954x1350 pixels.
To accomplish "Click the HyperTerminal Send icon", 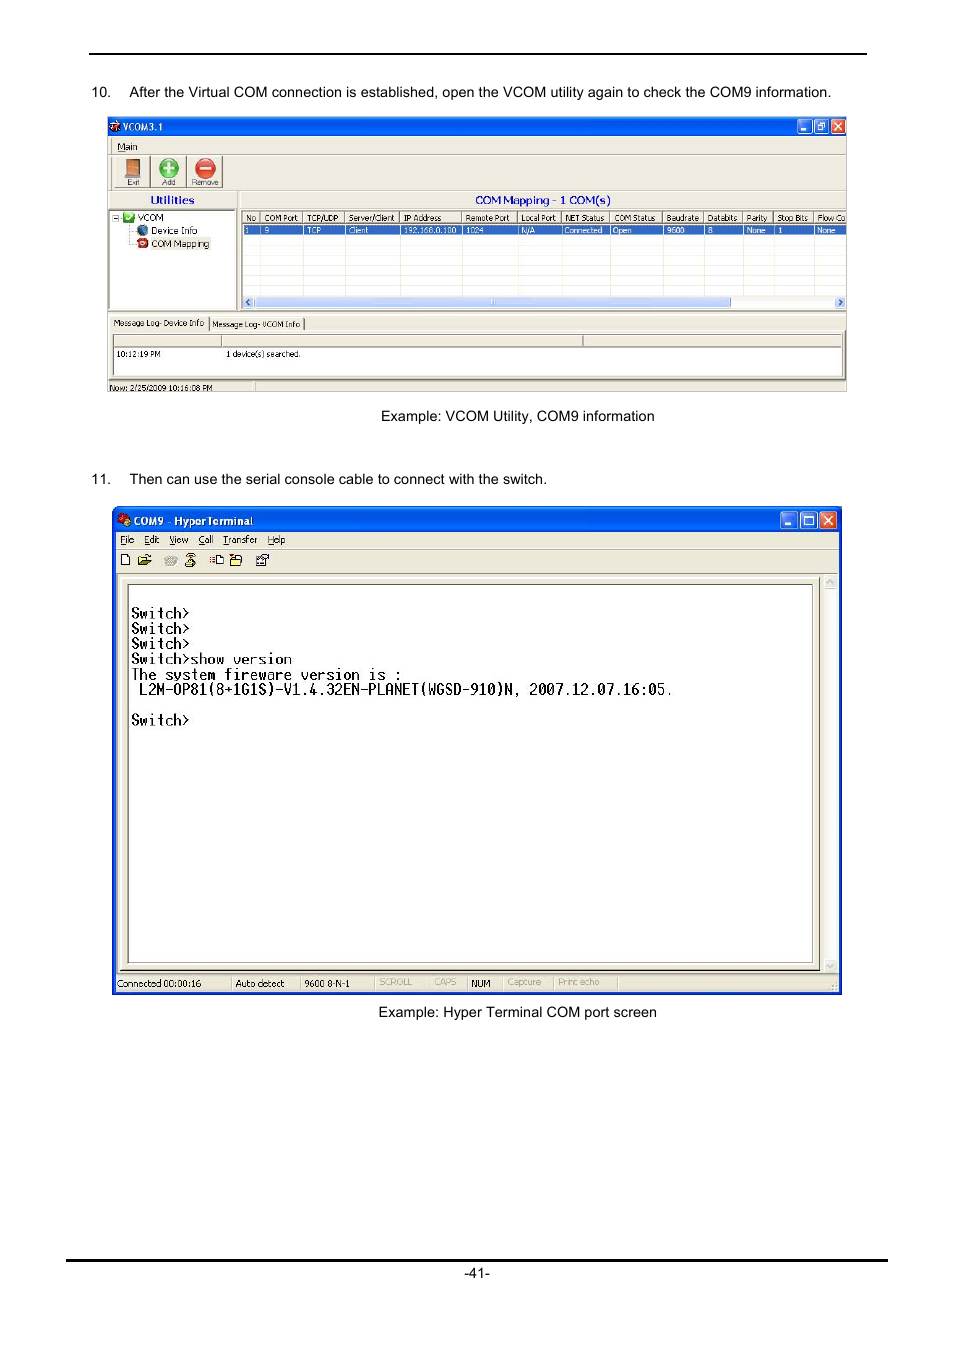I will (216, 560).
